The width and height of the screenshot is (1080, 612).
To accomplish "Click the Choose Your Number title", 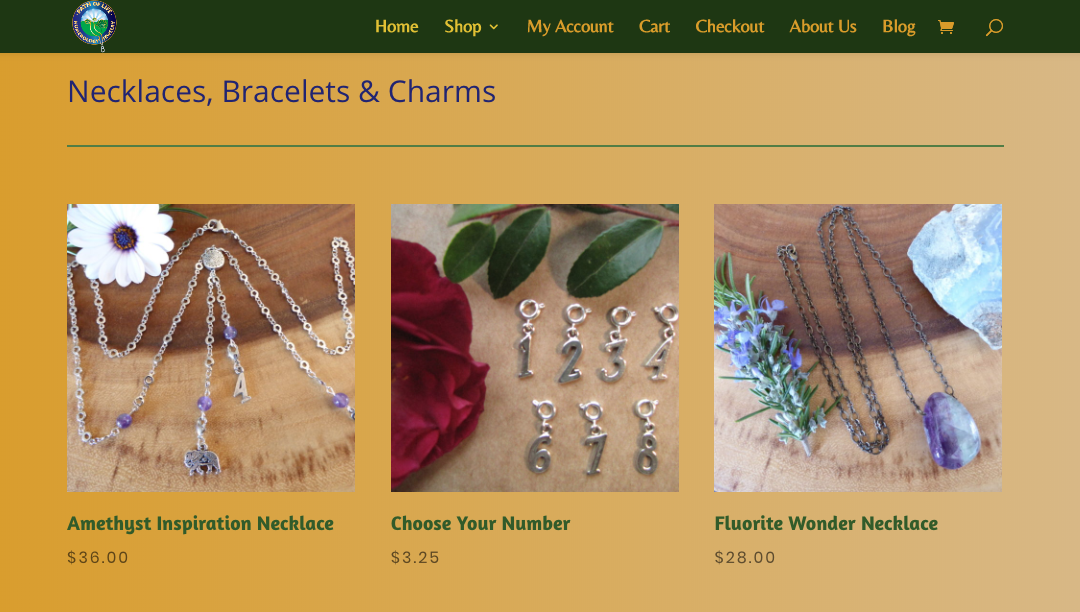I will 480,524.
